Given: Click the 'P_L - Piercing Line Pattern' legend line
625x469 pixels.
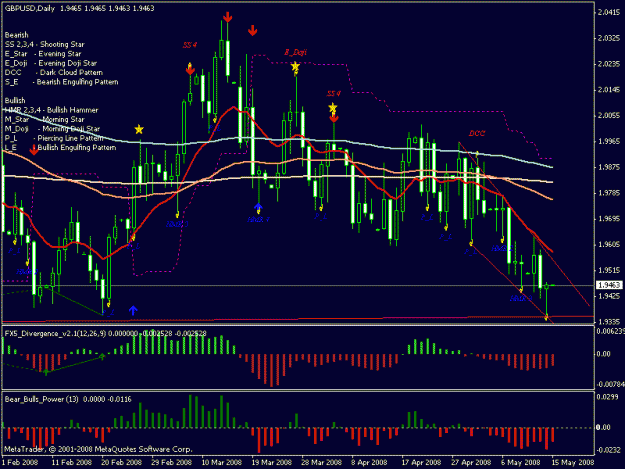Looking at the screenshot, I should tap(54, 138).
